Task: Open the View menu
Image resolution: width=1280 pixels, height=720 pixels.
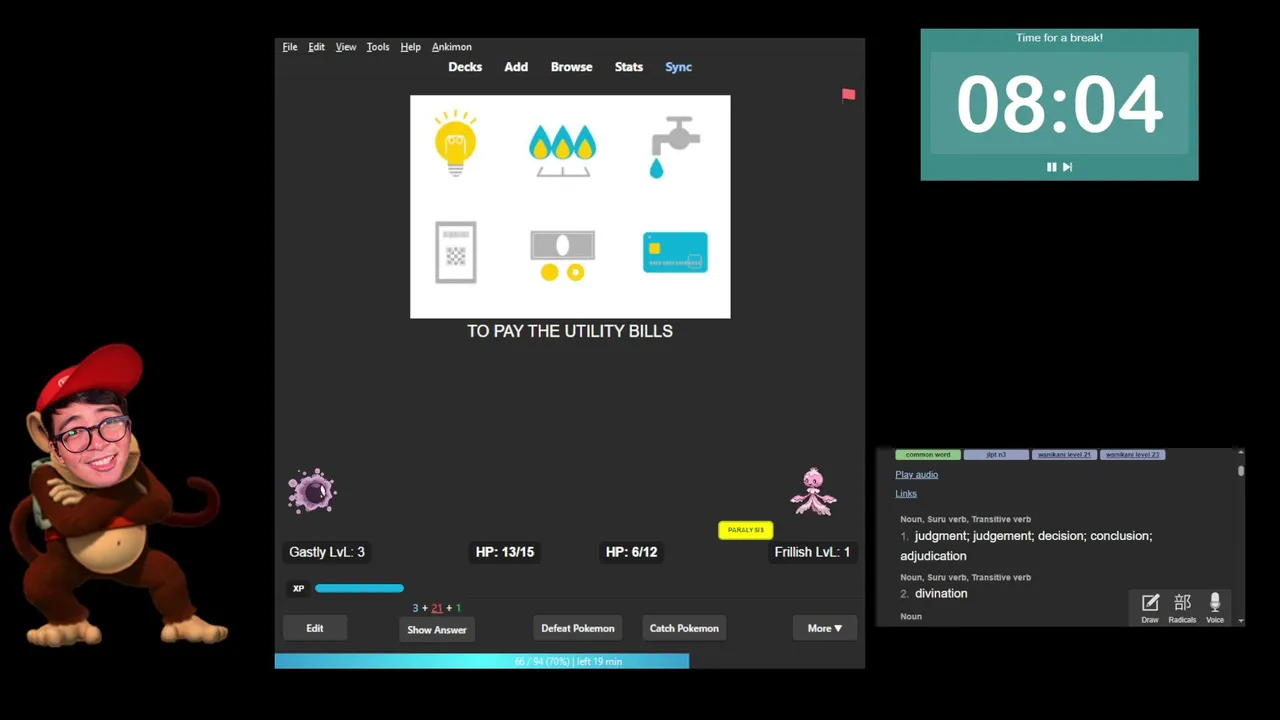Action: pyautogui.click(x=346, y=47)
